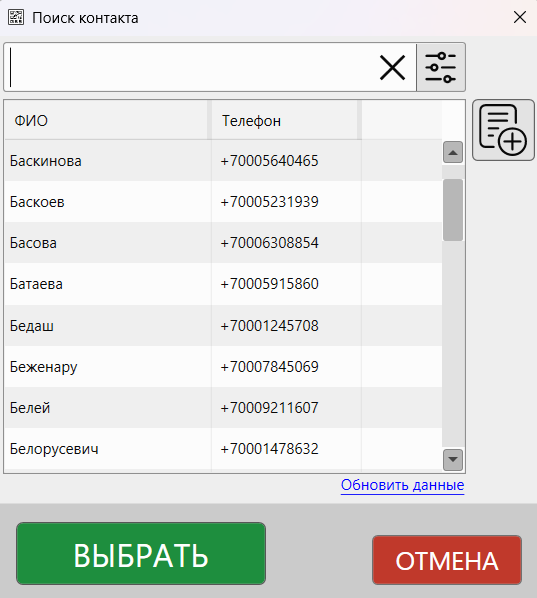Sort by Телефон column header
Screen dimensions: 537x598
point(285,121)
